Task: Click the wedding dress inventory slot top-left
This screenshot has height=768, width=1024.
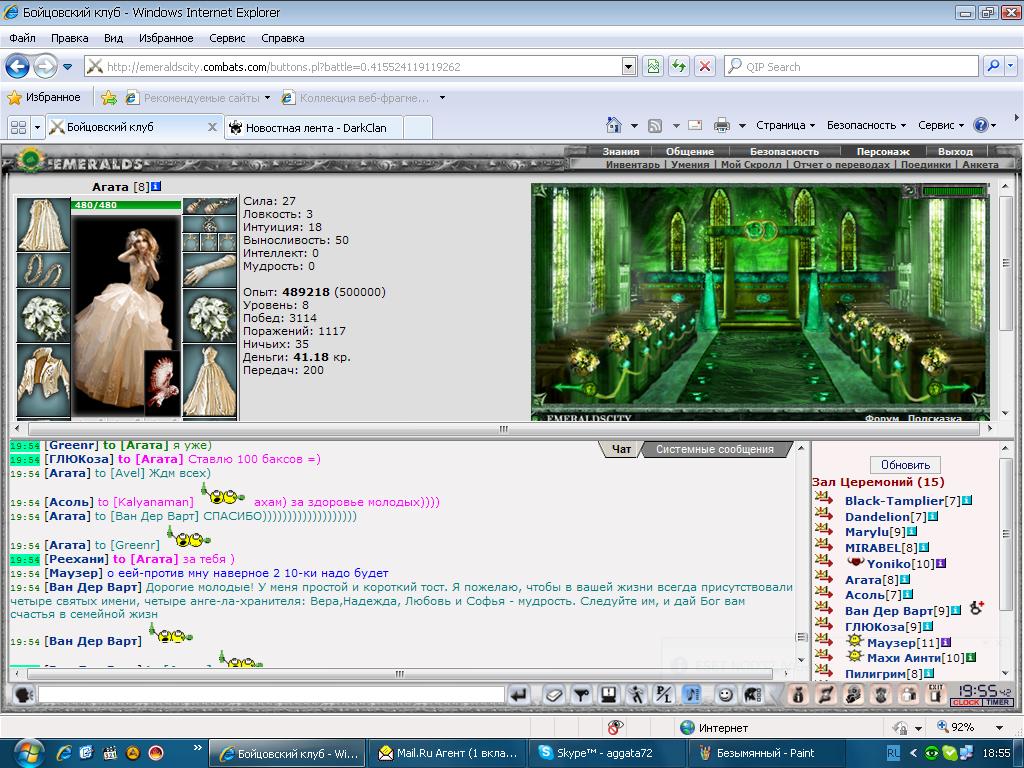Action: tap(43, 225)
